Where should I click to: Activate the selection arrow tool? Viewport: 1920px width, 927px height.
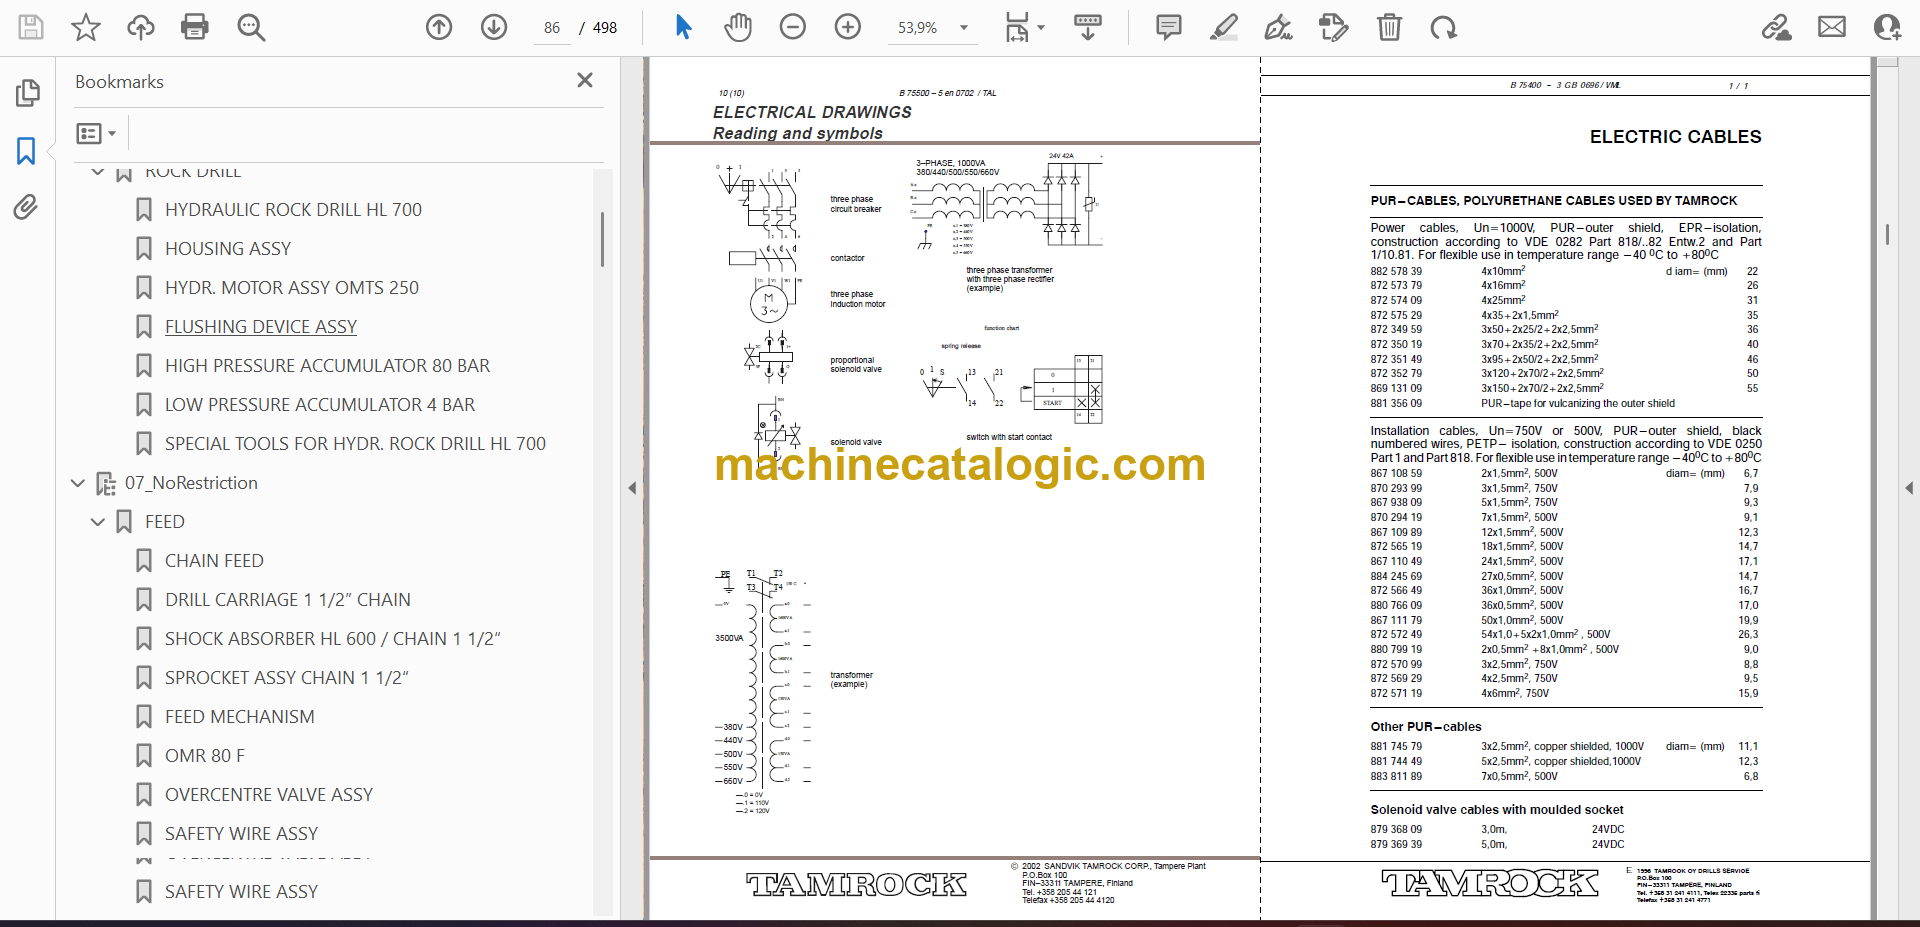coord(683,27)
